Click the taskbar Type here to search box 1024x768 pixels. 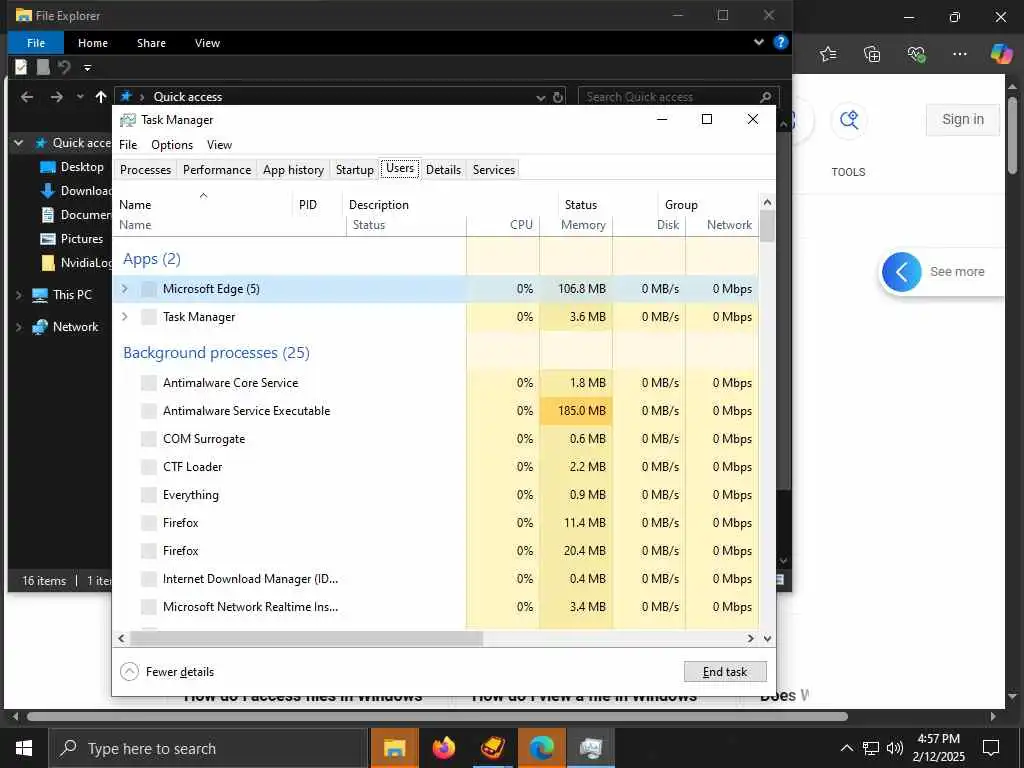[x=208, y=748]
